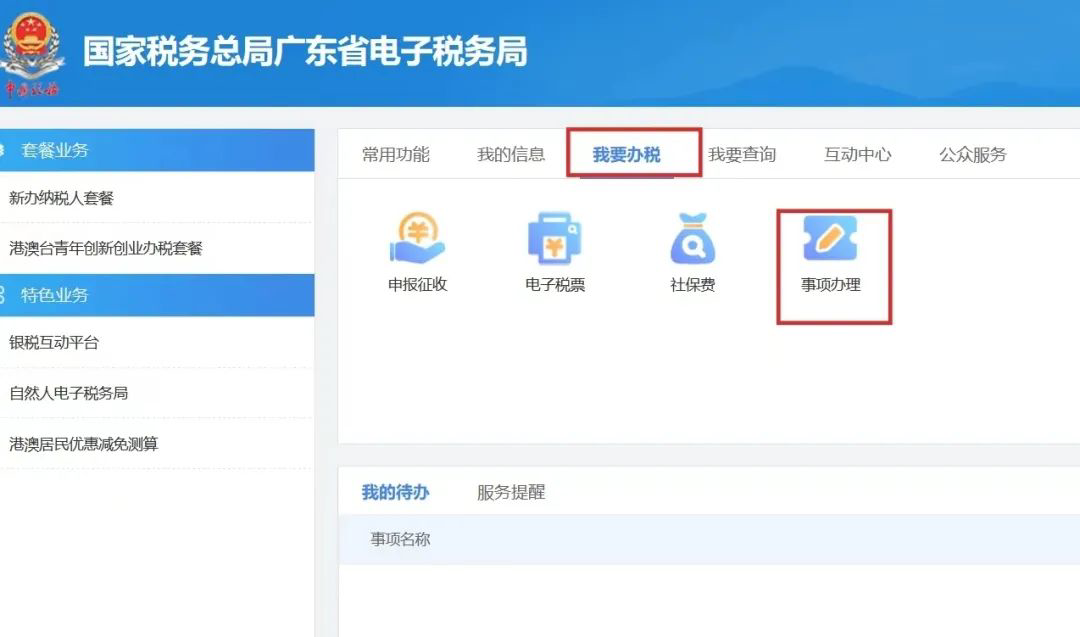Go to 自然人电子税务局
Image resolution: width=1080 pixels, height=637 pixels.
coord(69,393)
